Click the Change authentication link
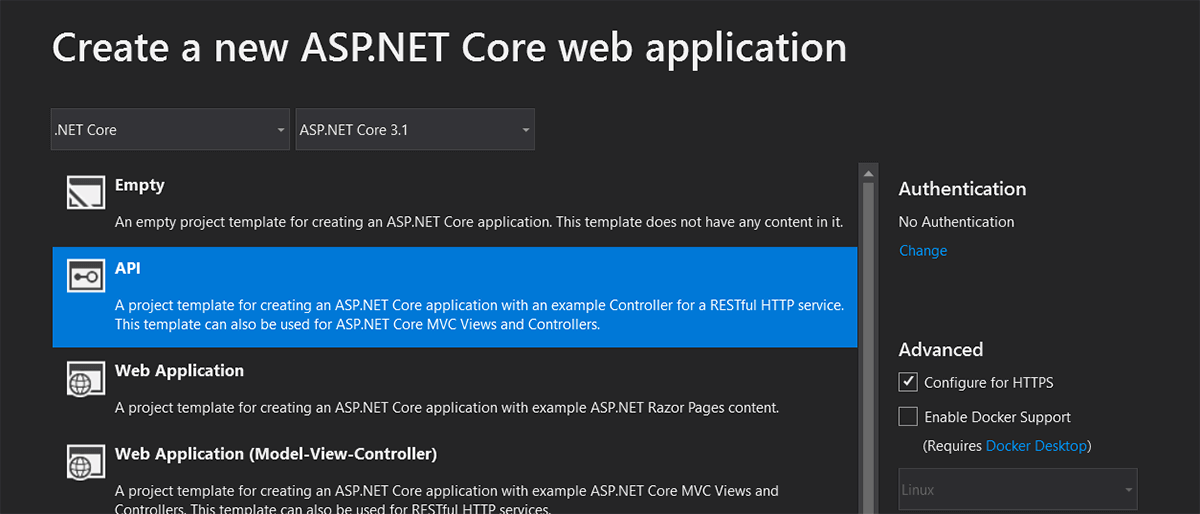 click(x=923, y=250)
